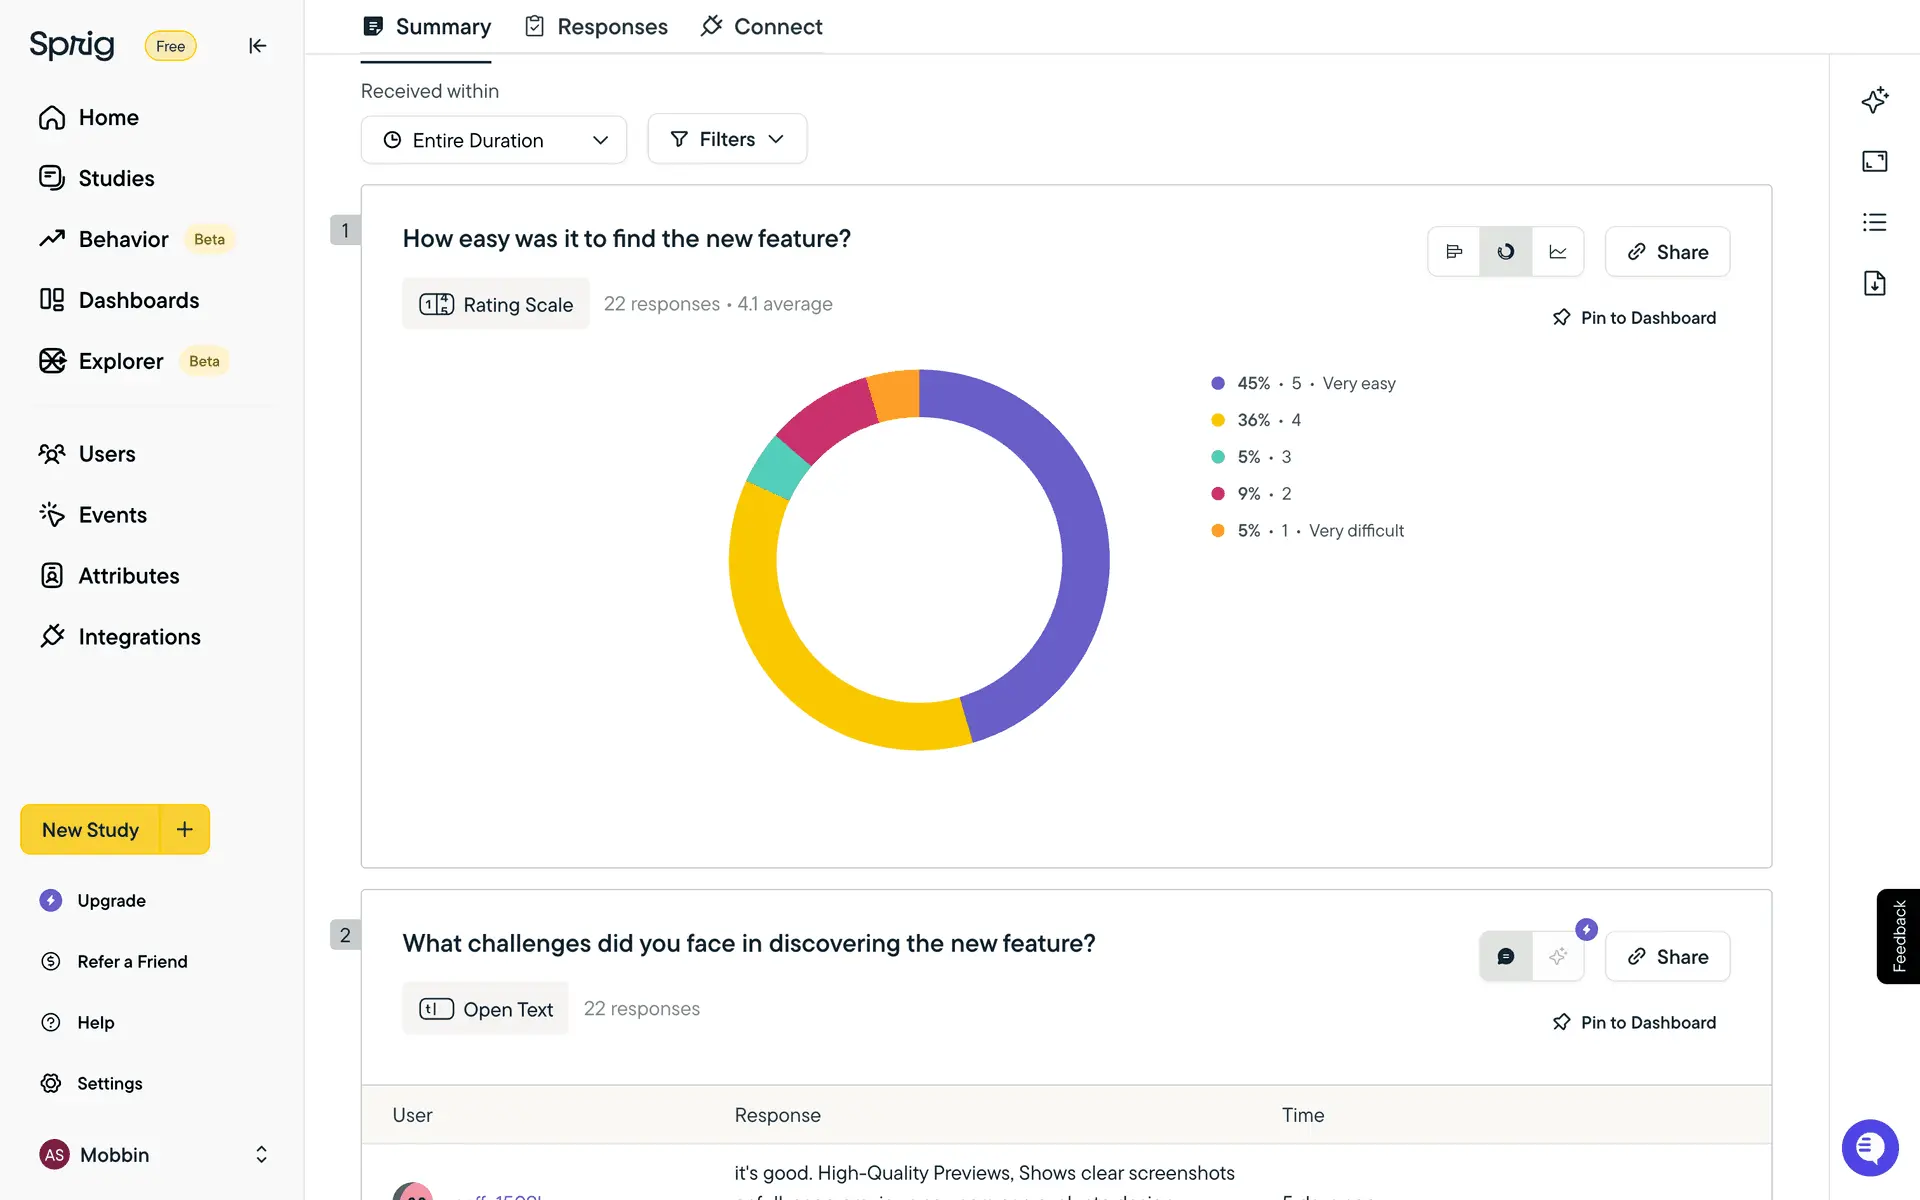Open the Explorer sidebar item

pos(120,361)
